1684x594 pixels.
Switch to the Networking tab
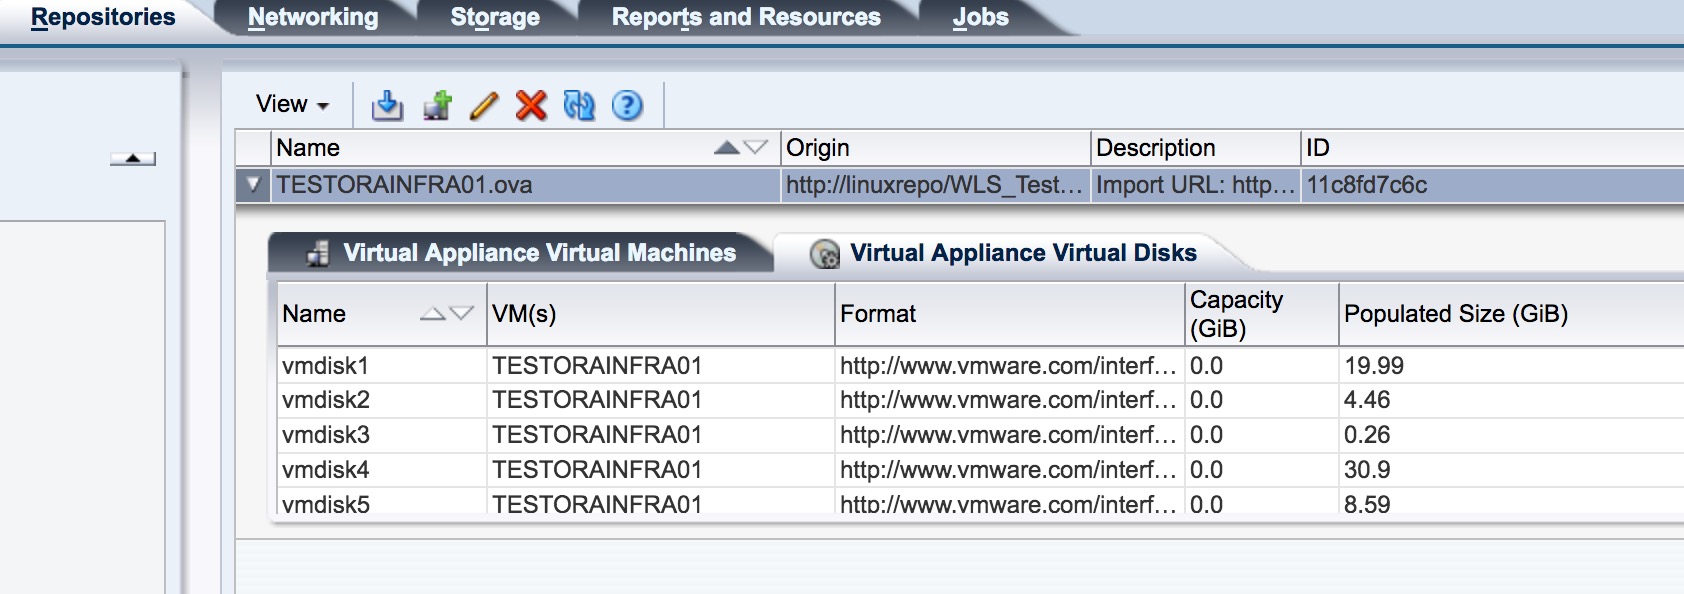(313, 17)
